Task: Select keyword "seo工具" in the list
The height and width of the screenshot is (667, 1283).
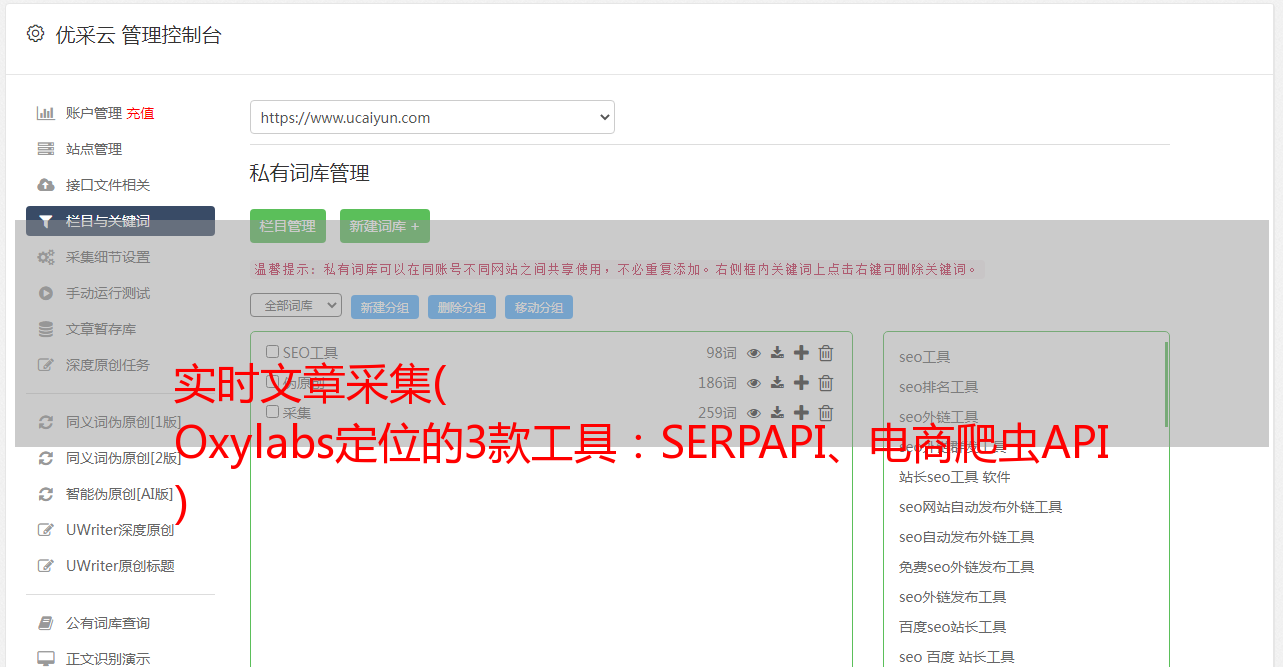Action: click(x=925, y=357)
